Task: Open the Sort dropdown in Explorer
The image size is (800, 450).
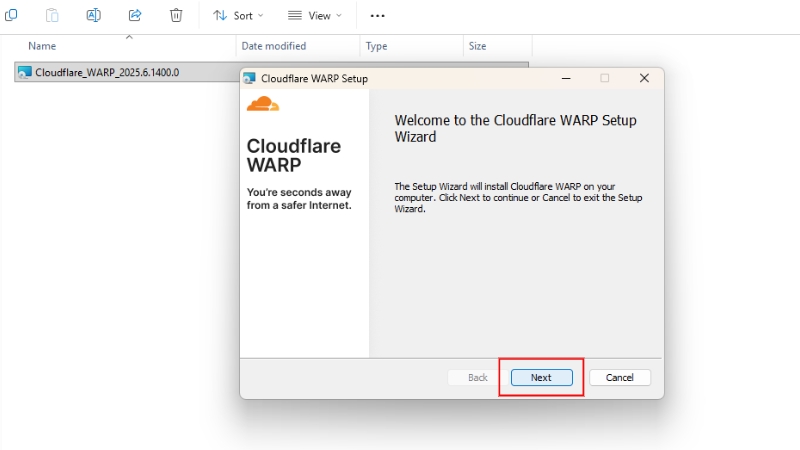Action: pyautogui.click(x=238, y=16)
